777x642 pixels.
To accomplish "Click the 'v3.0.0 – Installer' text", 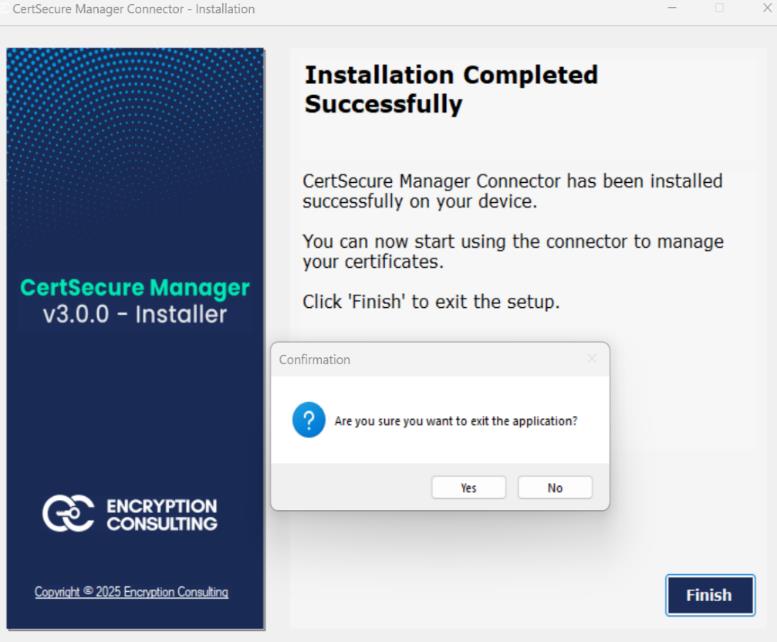I will pyautogui.click(x=135, y=314).
